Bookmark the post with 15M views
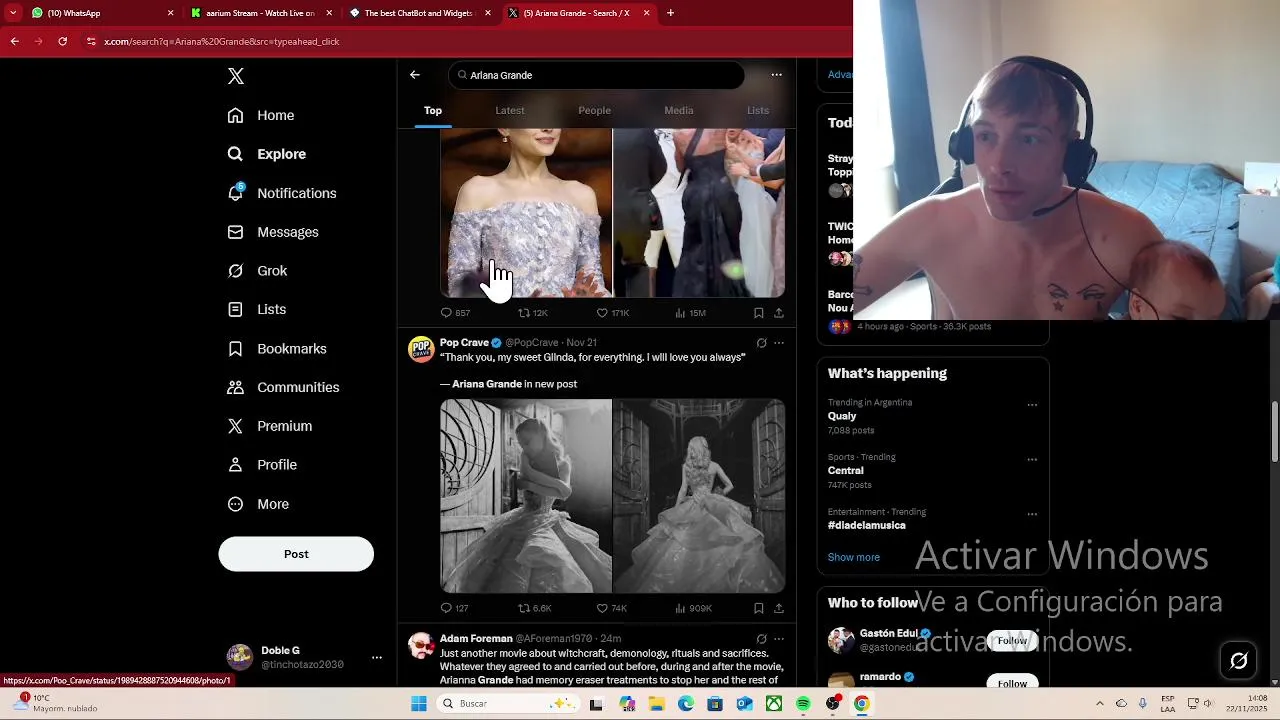1280x720 pixels. click(x=759, y=313)
